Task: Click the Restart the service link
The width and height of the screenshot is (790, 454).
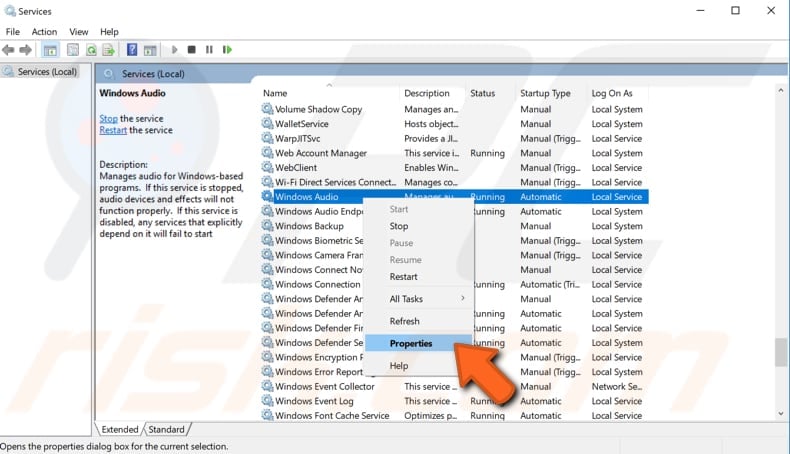Action: 113,130
